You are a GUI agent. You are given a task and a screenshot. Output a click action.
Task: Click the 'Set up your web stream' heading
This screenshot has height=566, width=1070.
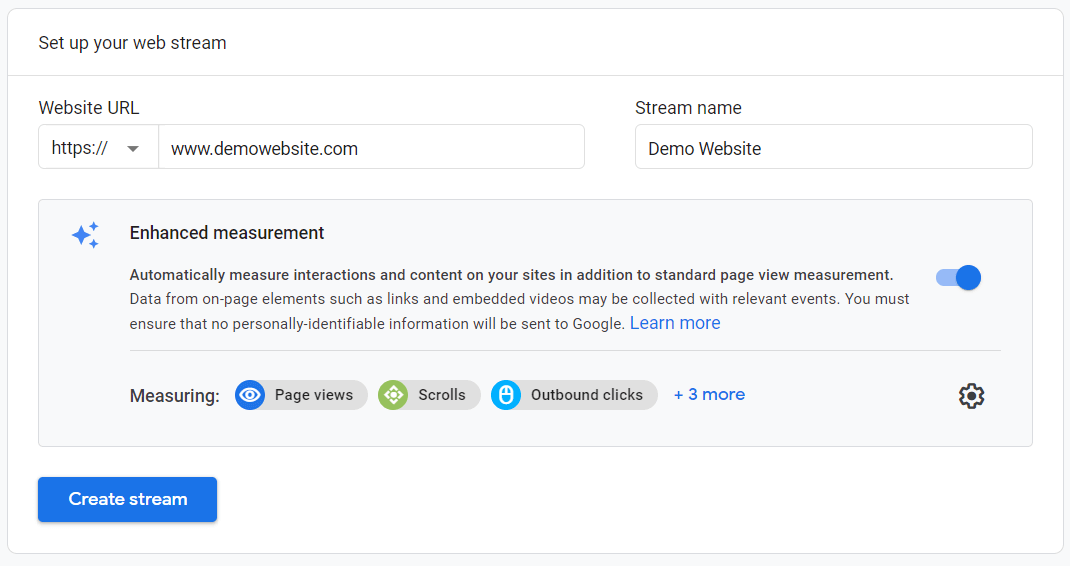click(x=132, y=43)
